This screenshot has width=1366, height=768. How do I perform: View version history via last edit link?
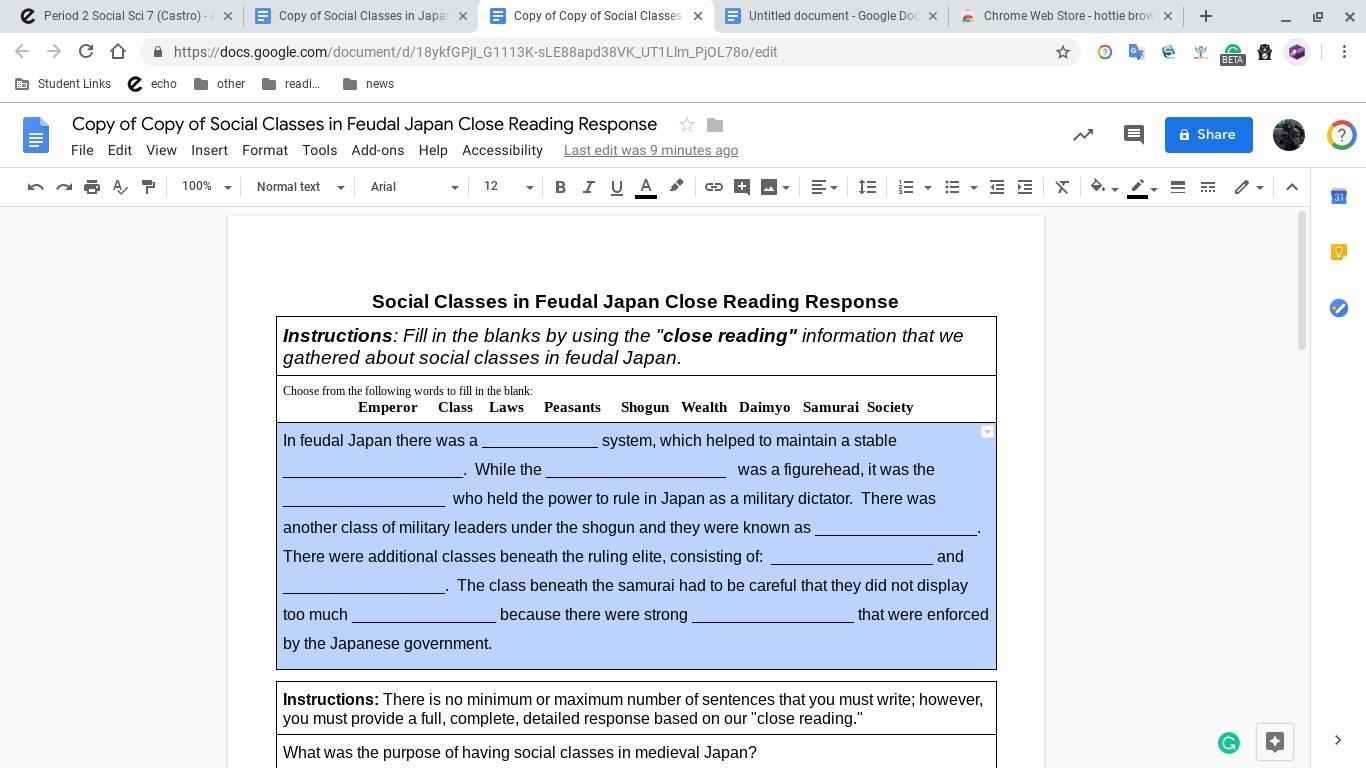(651, 150)
